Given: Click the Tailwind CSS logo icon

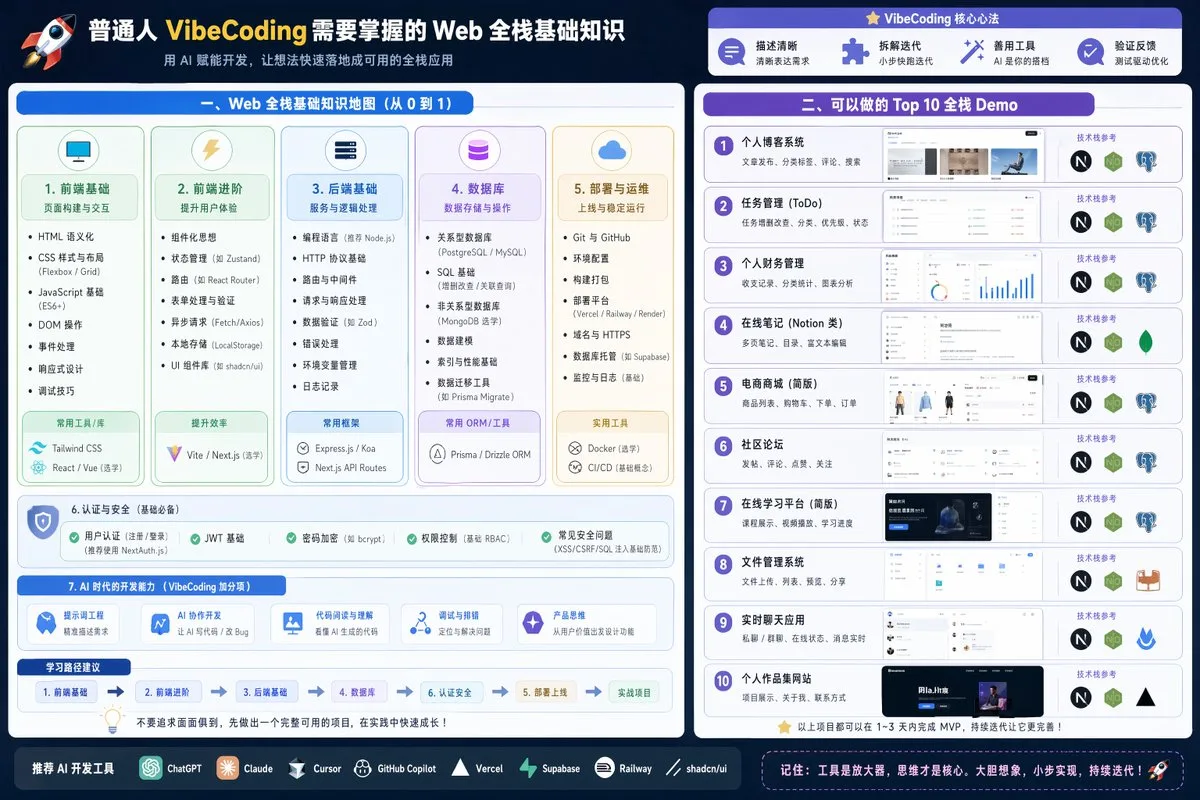Looking at the screenshot, I should 38,448.
